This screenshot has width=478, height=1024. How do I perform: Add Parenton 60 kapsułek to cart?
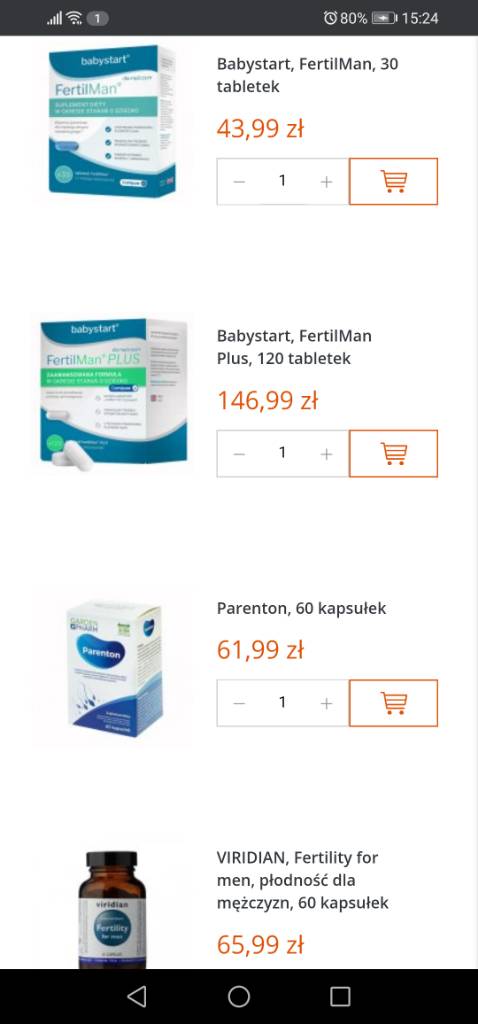click(393, 703)
